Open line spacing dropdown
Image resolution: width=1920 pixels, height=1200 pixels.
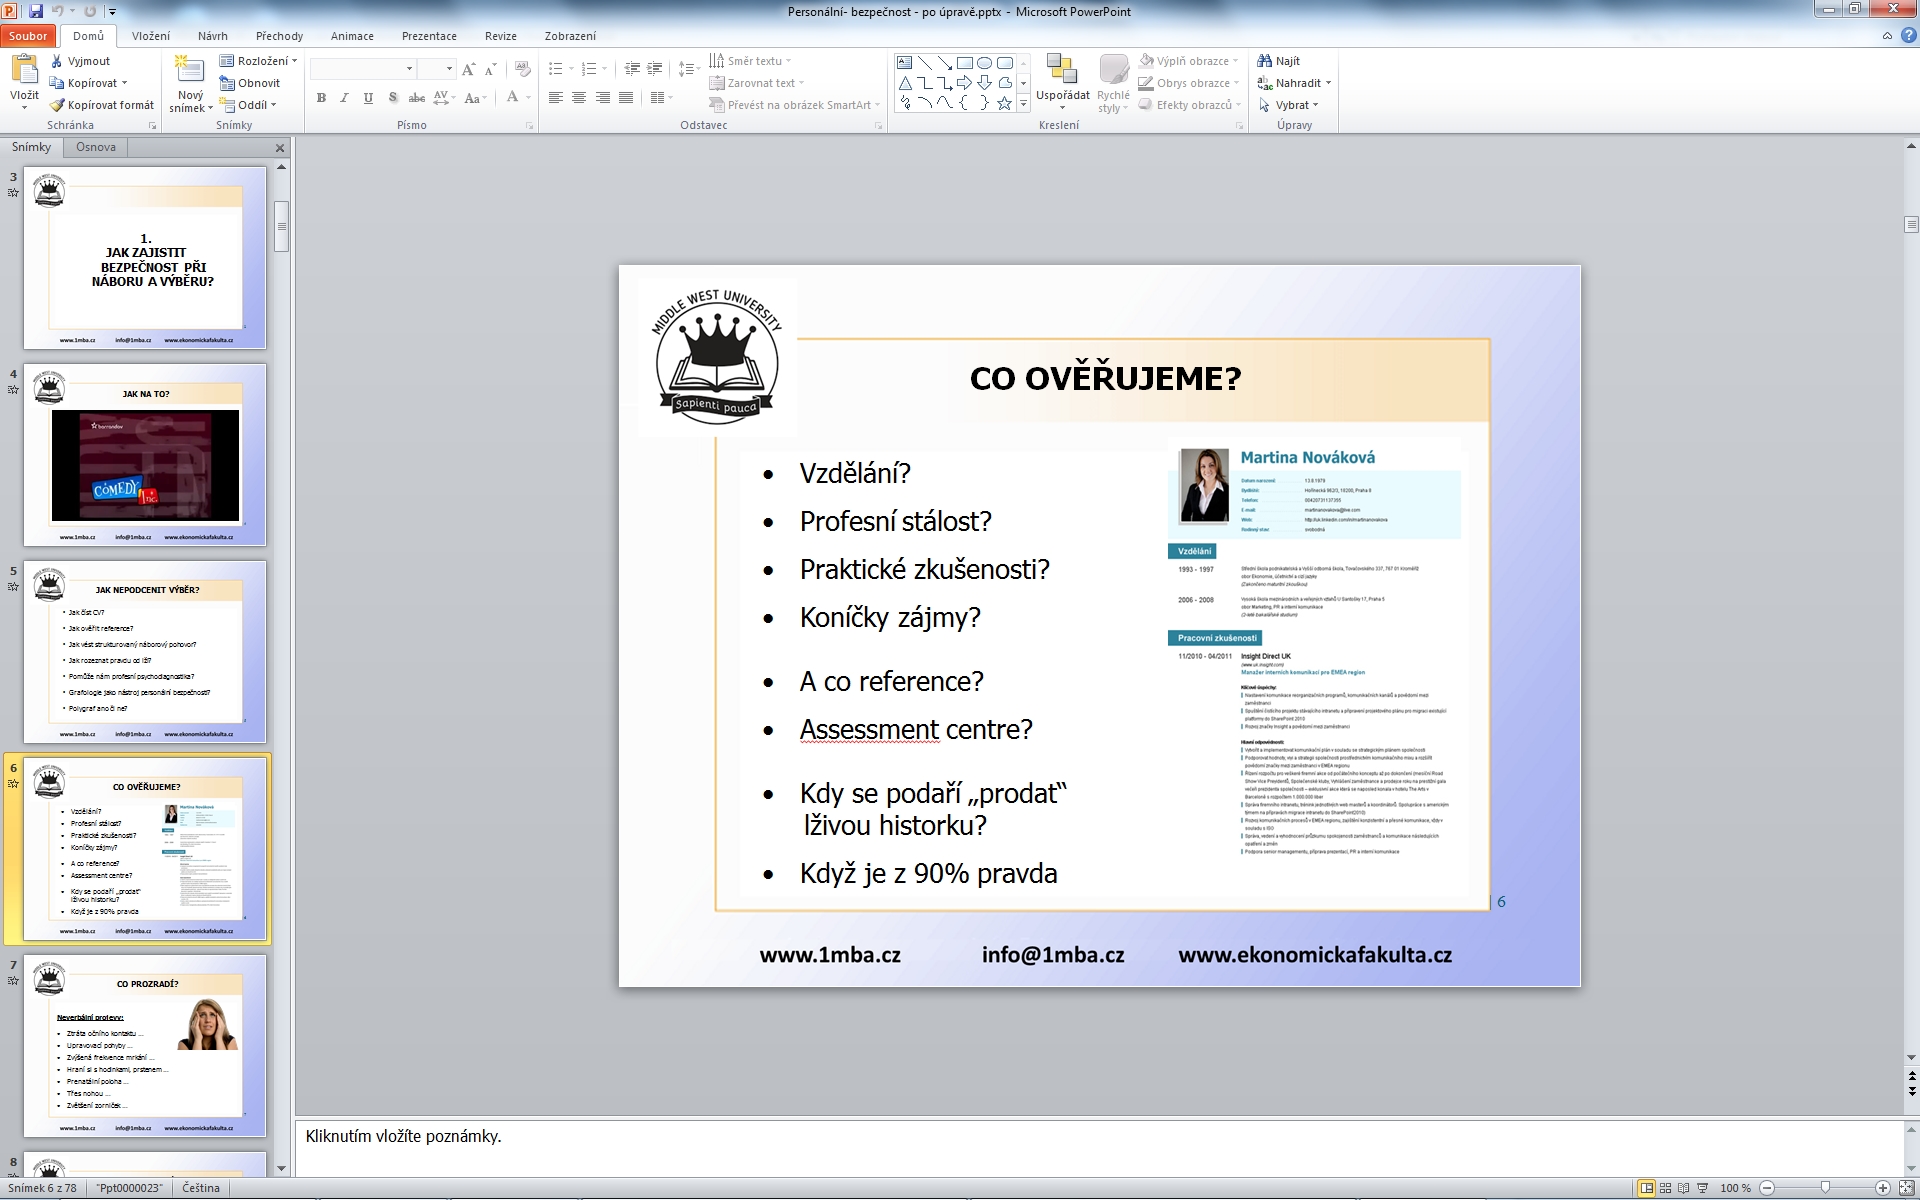(689, 69)
